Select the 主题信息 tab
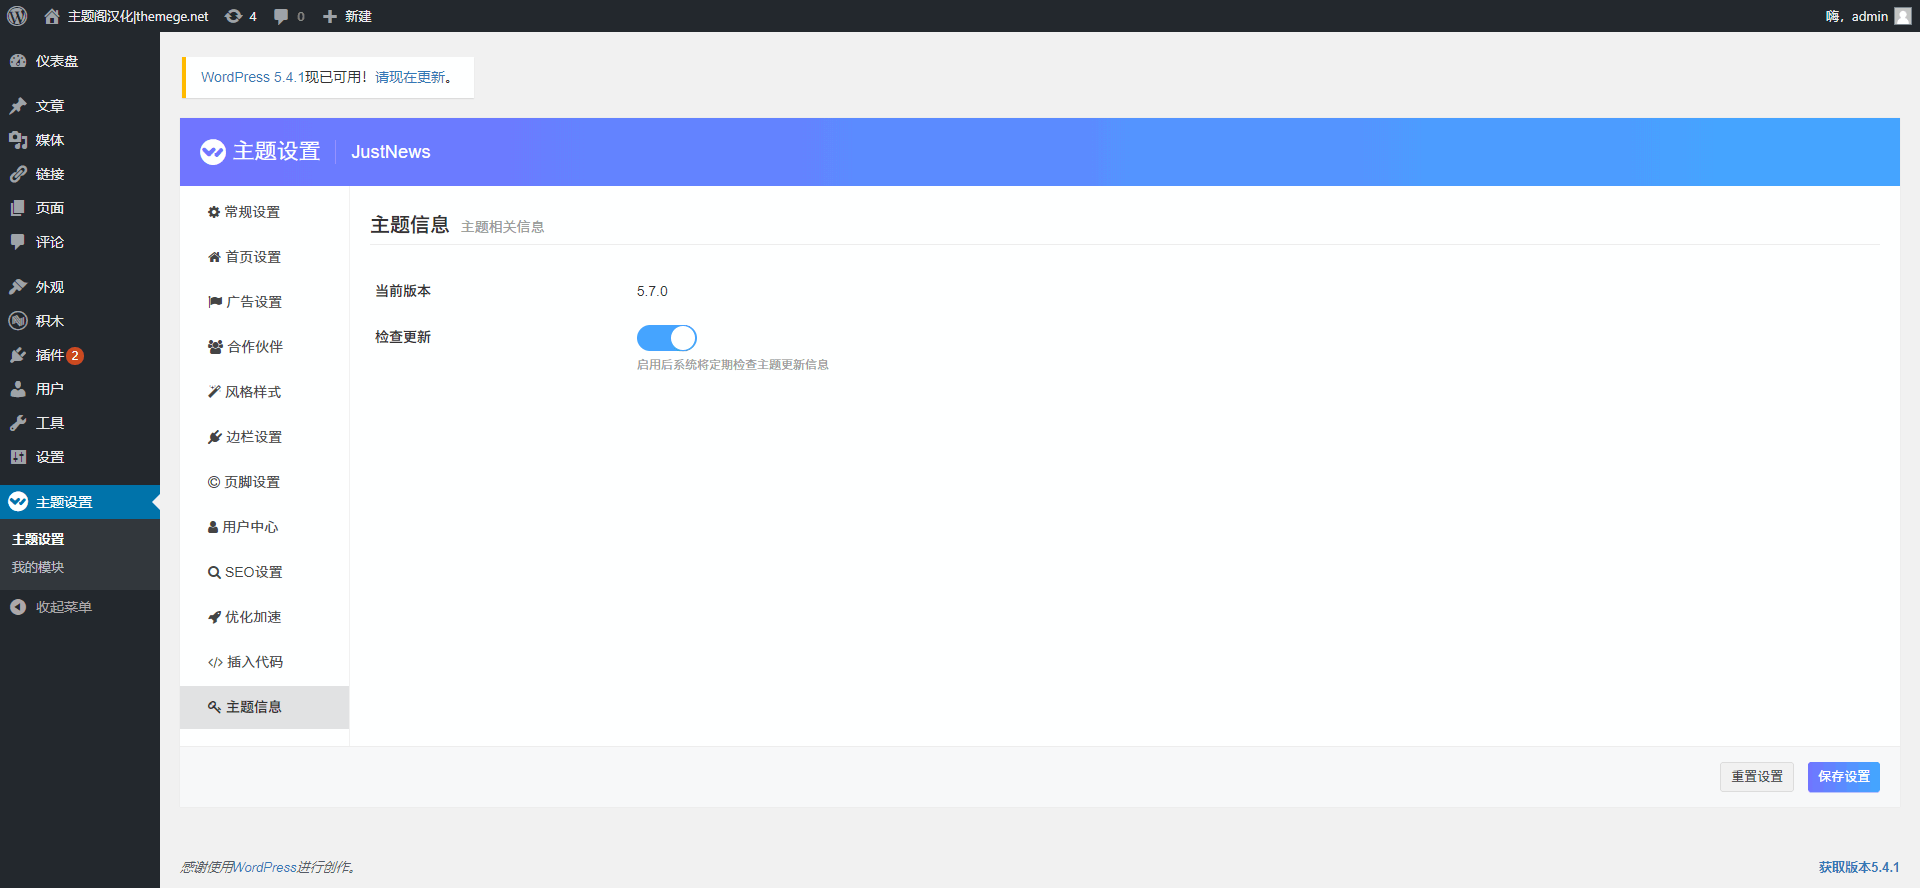Image resolution: width=1920 pixels, height=888 pixels. point(264,707)
